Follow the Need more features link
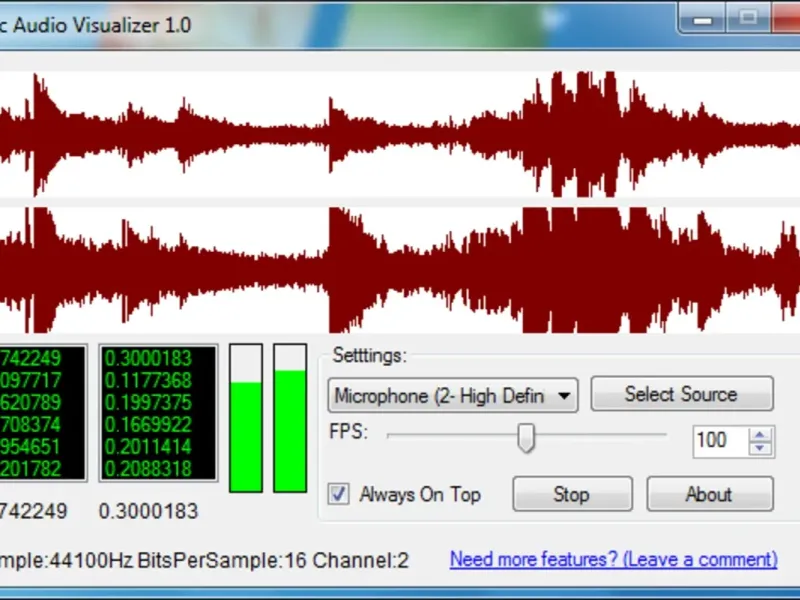This screenshot has height=600, width=800. coord(614,560)
